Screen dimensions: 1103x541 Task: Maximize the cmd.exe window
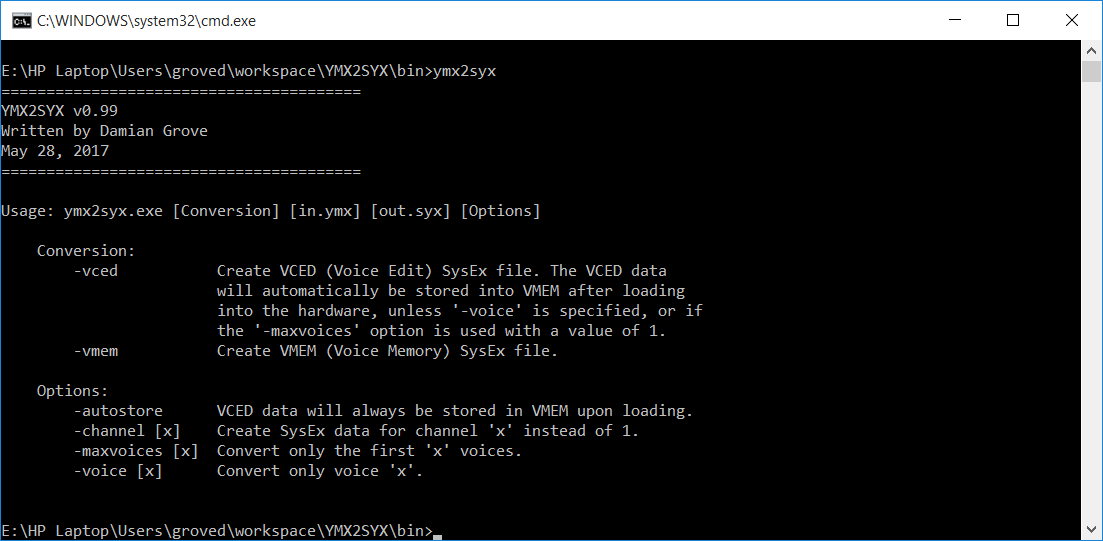click(1013, 20)
